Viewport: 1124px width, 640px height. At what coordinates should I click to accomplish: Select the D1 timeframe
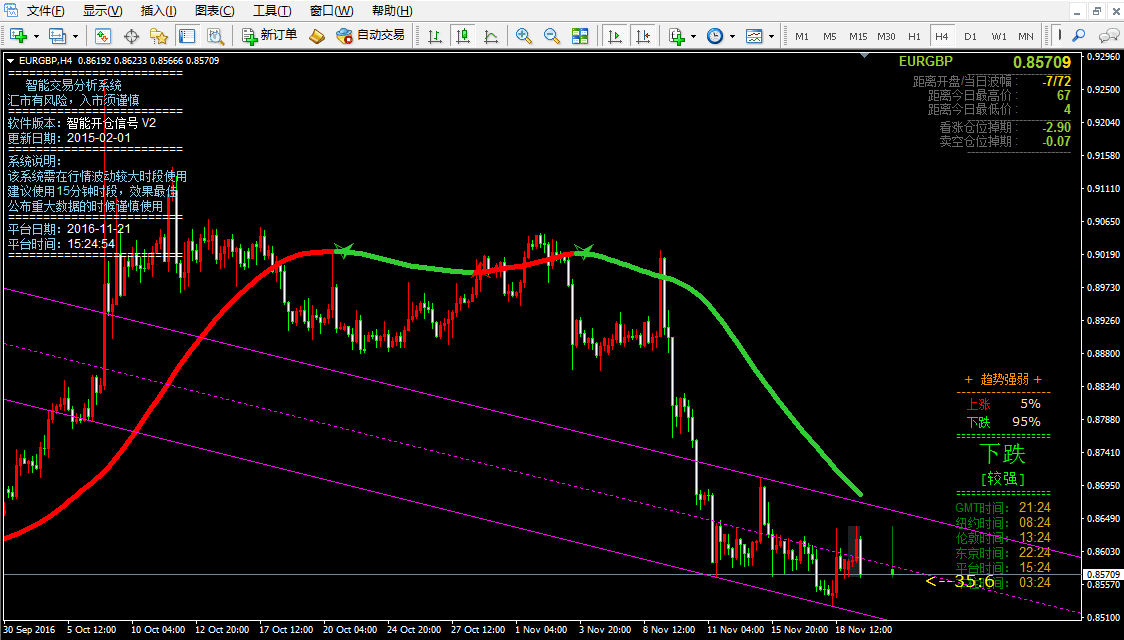[x=970, y=36]
